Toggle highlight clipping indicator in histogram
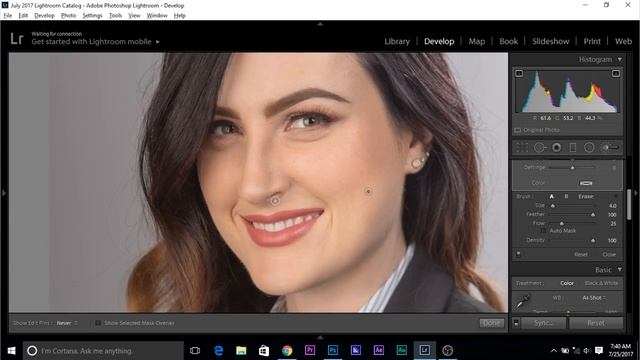The height and width of the screenshot is (360, 640). click(616, 73)
